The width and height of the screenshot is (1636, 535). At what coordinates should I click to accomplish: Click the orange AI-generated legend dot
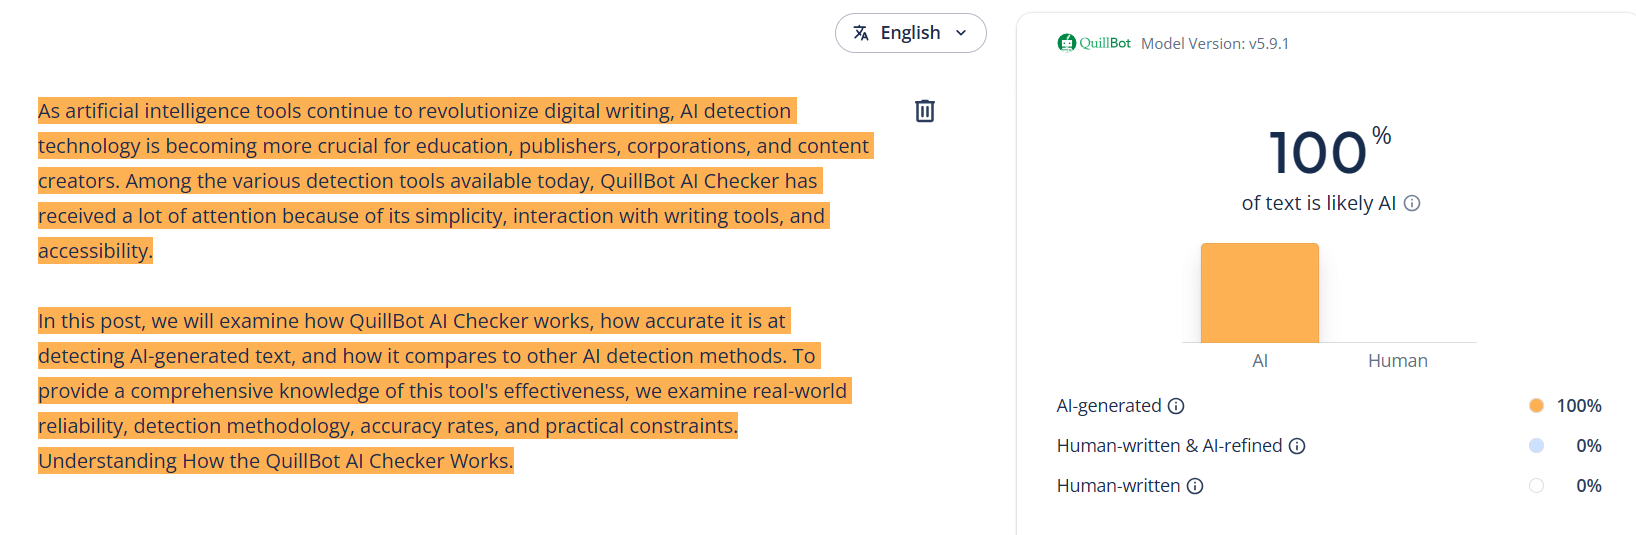pos(1536,406)
